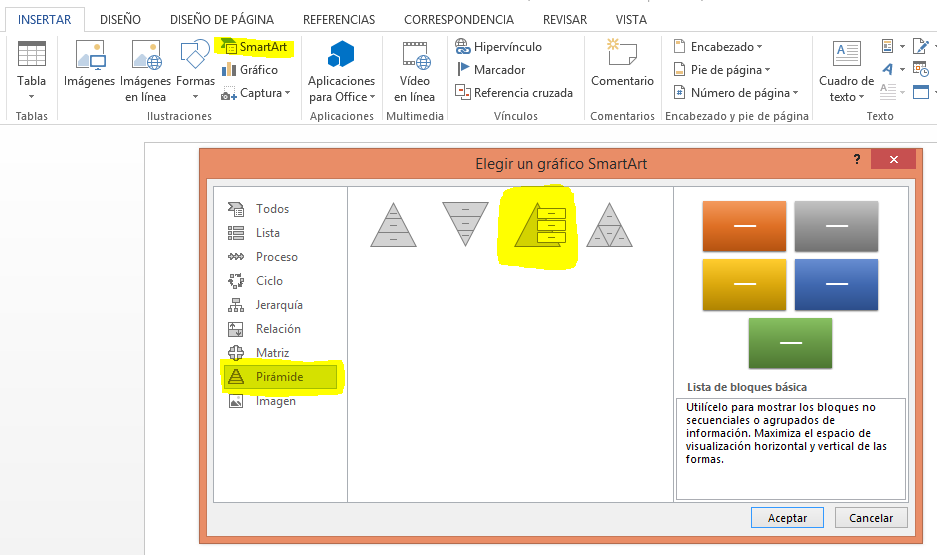Select the inverted pyramid layout
937x555 pixels.
[465, 225]
